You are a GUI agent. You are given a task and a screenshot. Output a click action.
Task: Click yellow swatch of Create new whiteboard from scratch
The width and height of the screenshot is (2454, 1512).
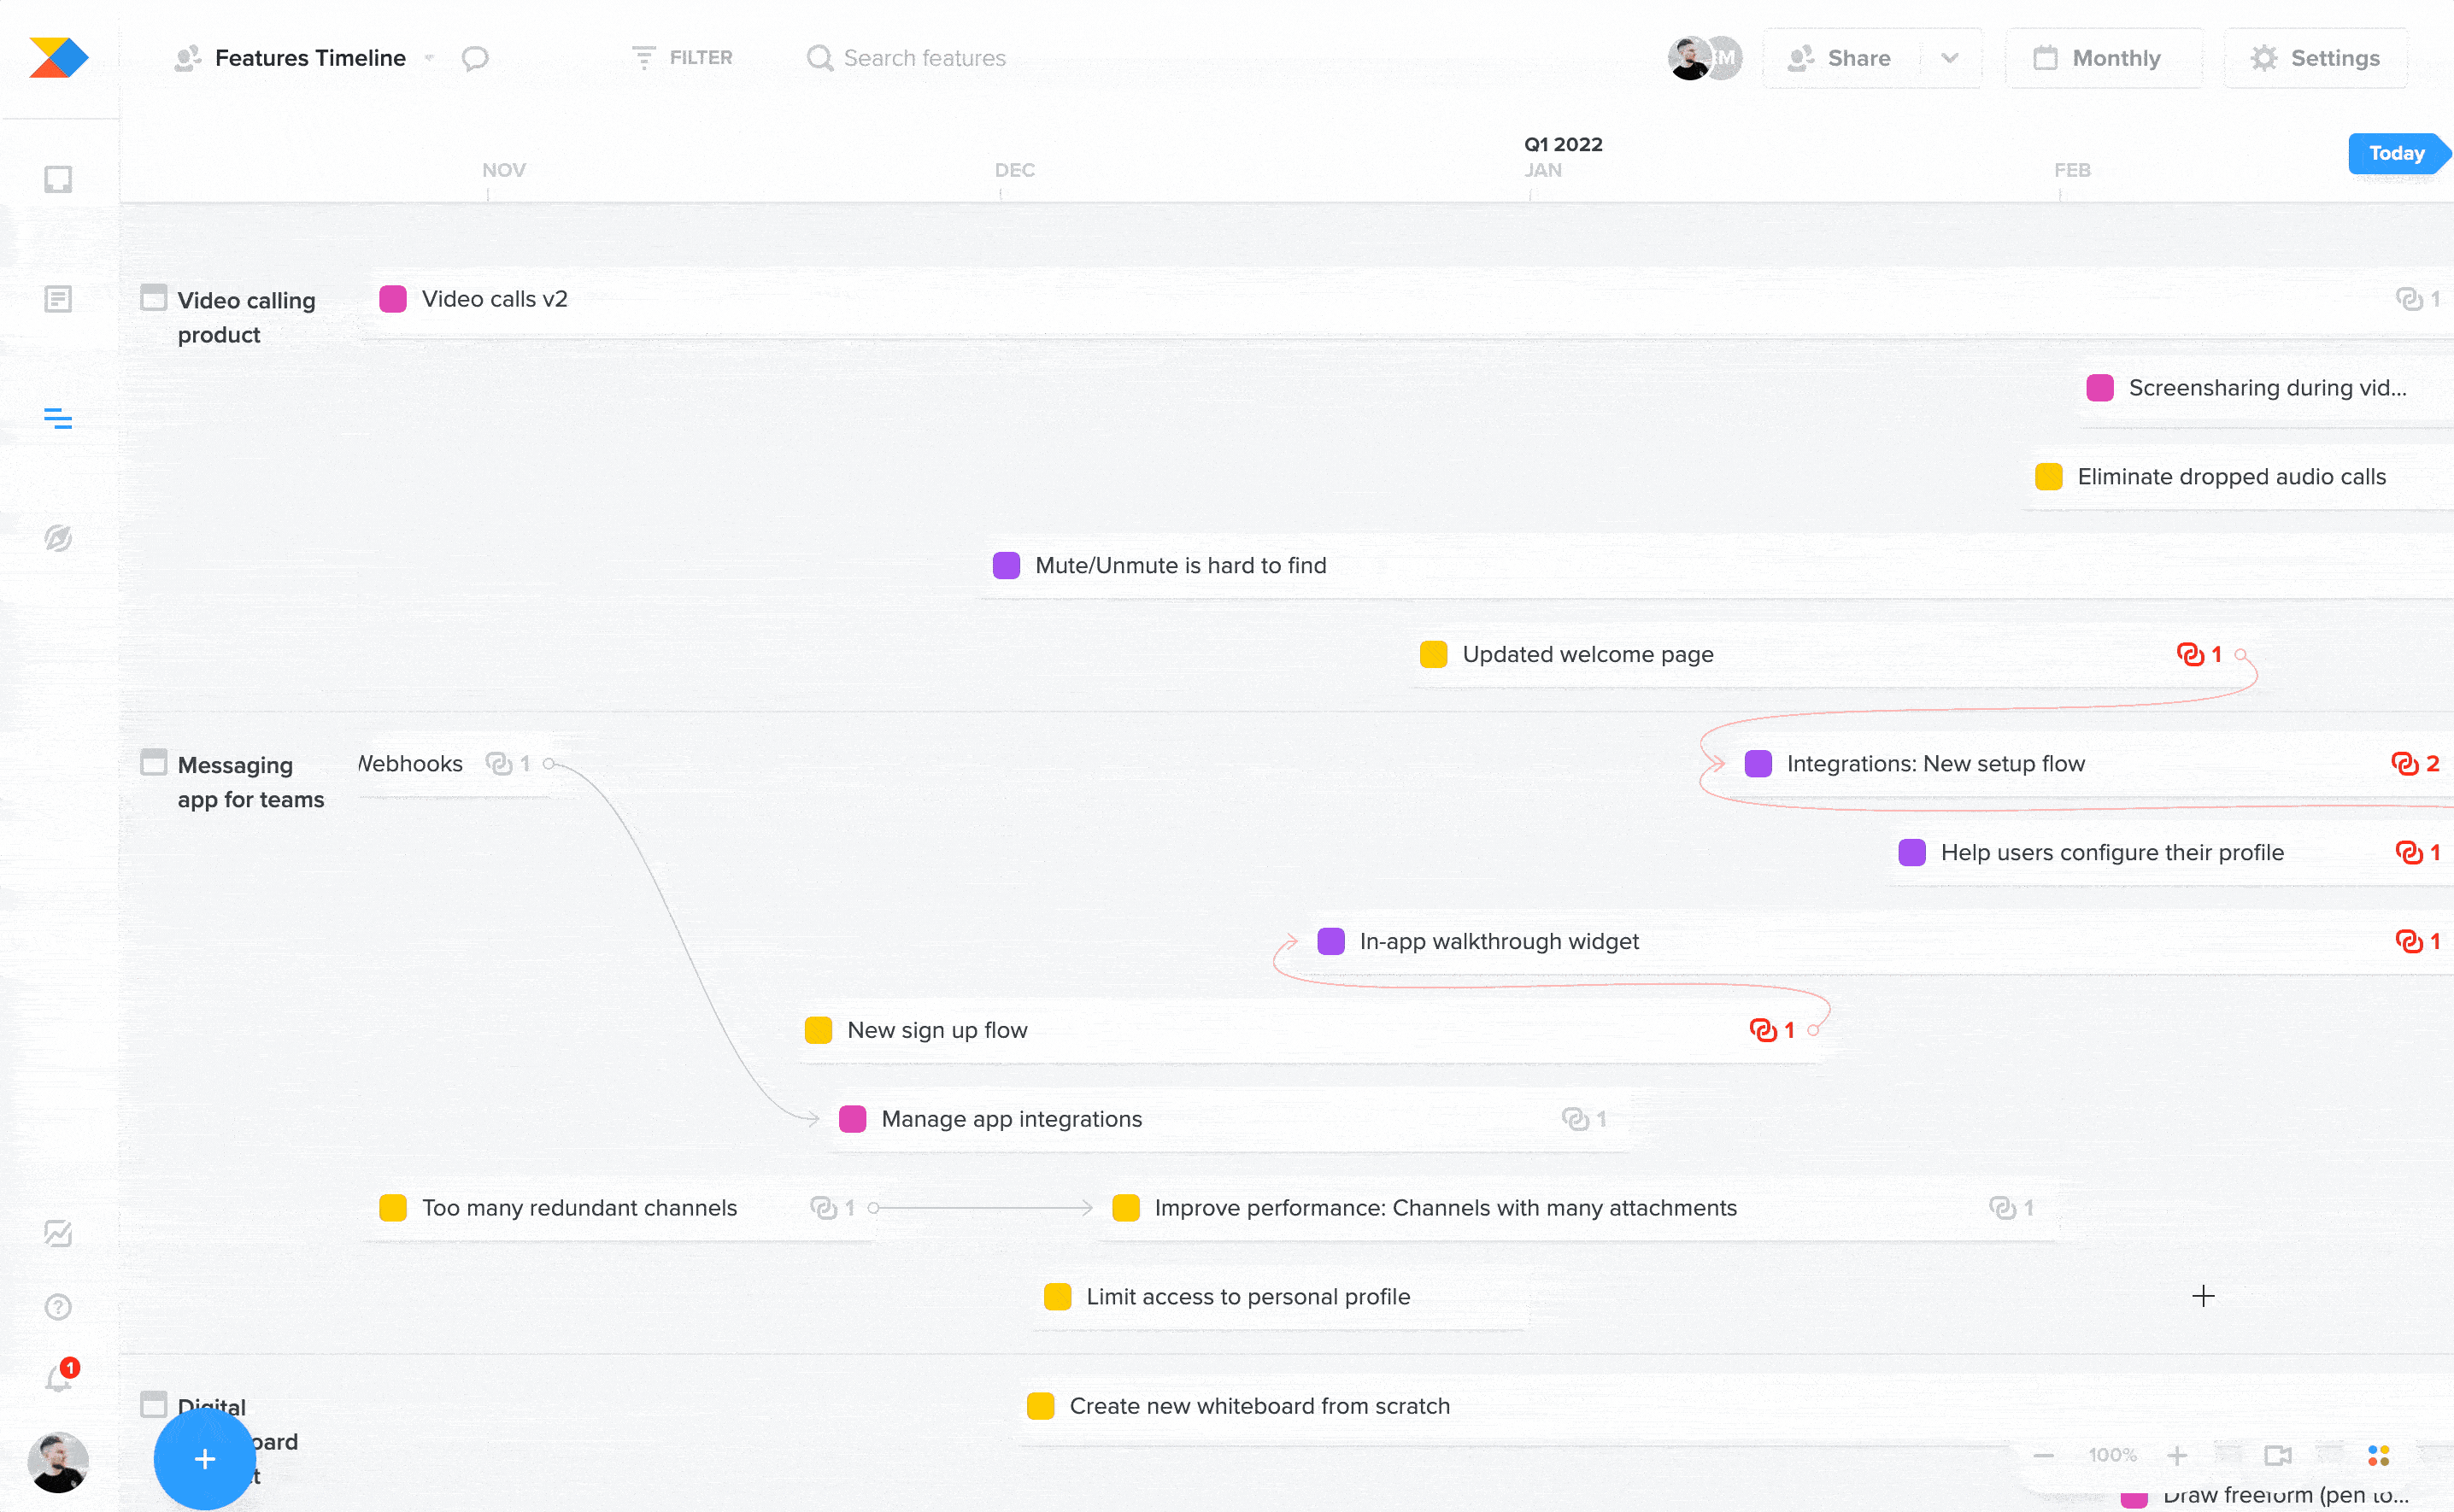1041,1406
